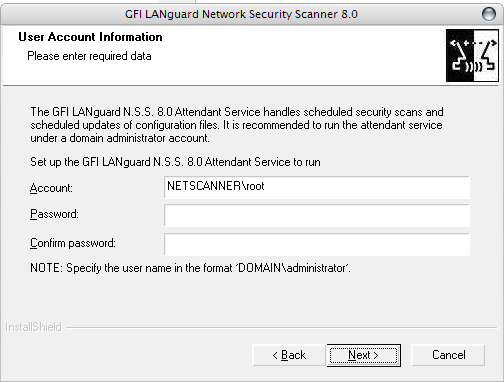
Task: Go back with the Back button
Action: [289, 355]
